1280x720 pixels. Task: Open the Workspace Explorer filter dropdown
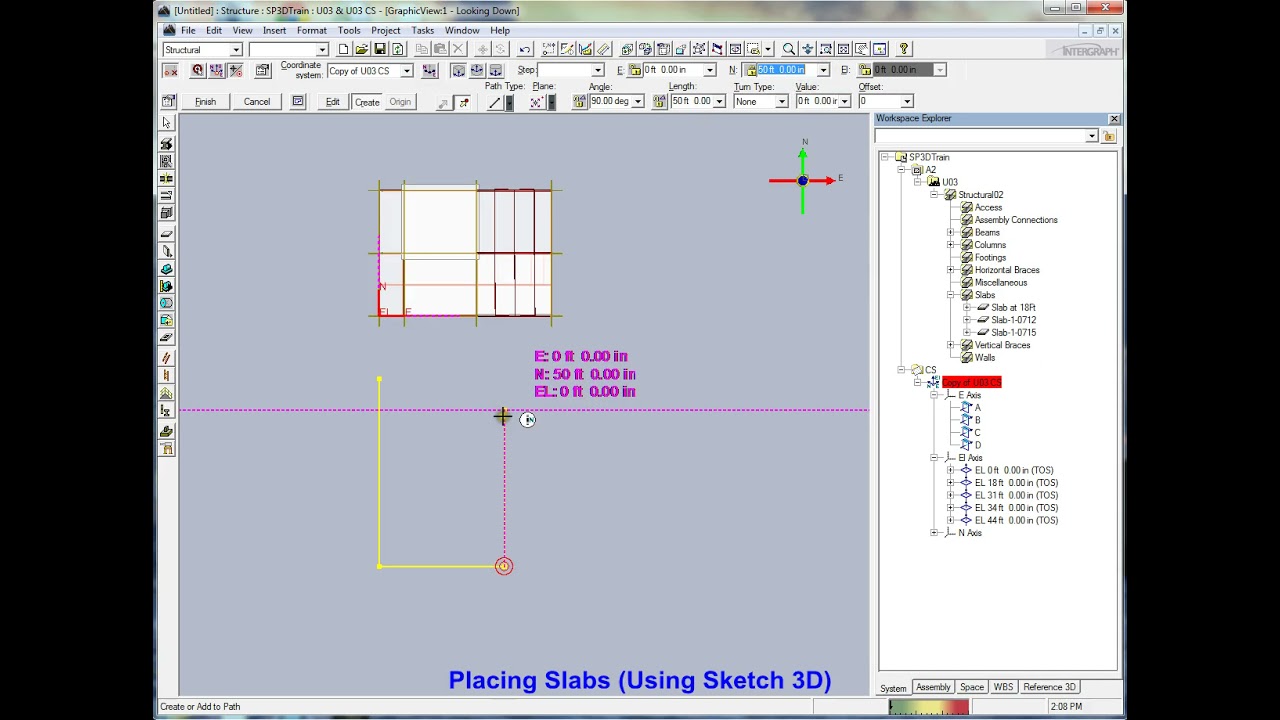[x=1092, y=136]
